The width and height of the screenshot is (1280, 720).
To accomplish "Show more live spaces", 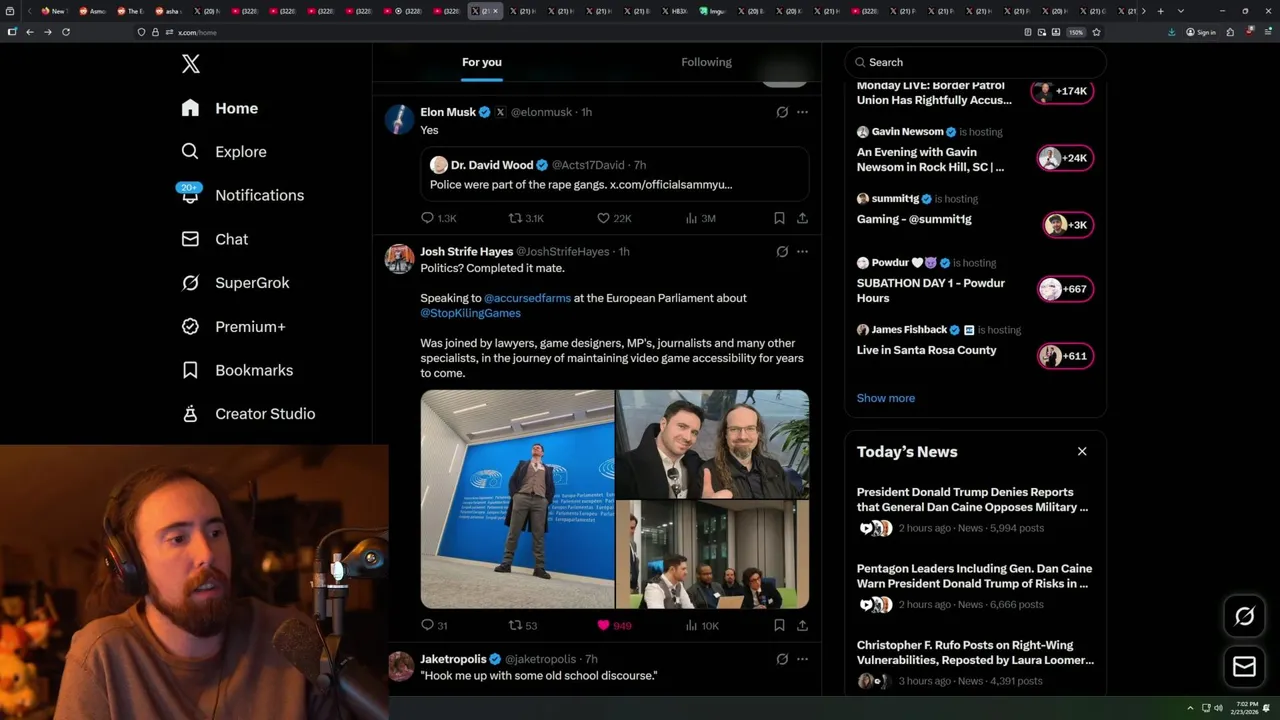I will [886, 398].
